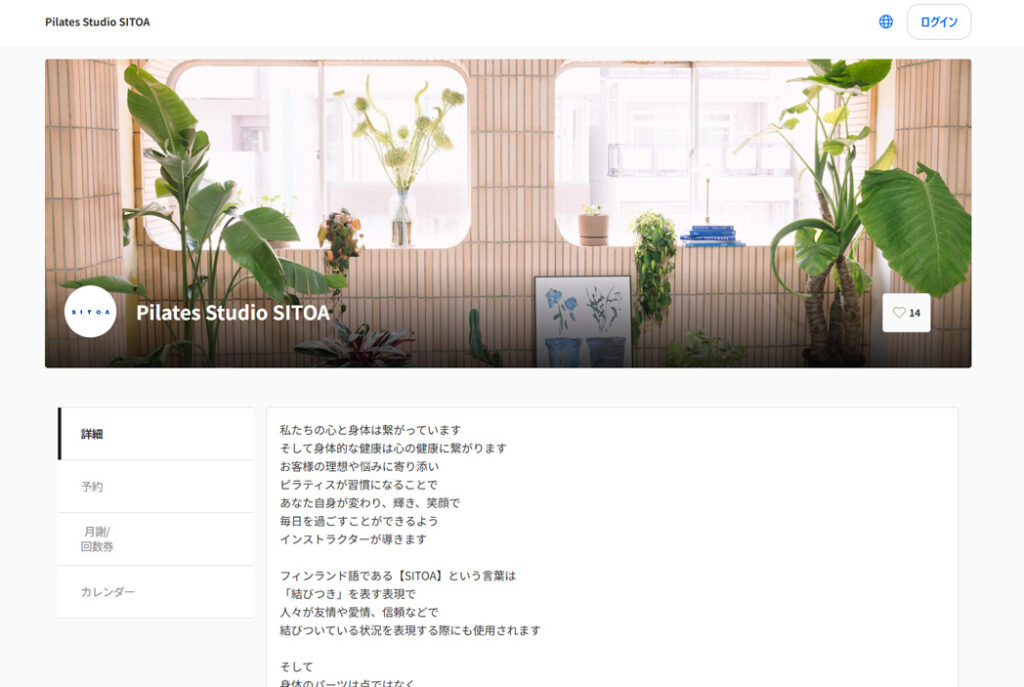This screenshot has width=1024, height=687.
Task: Click the text line インストラクターが導きます
Action: 353,539
